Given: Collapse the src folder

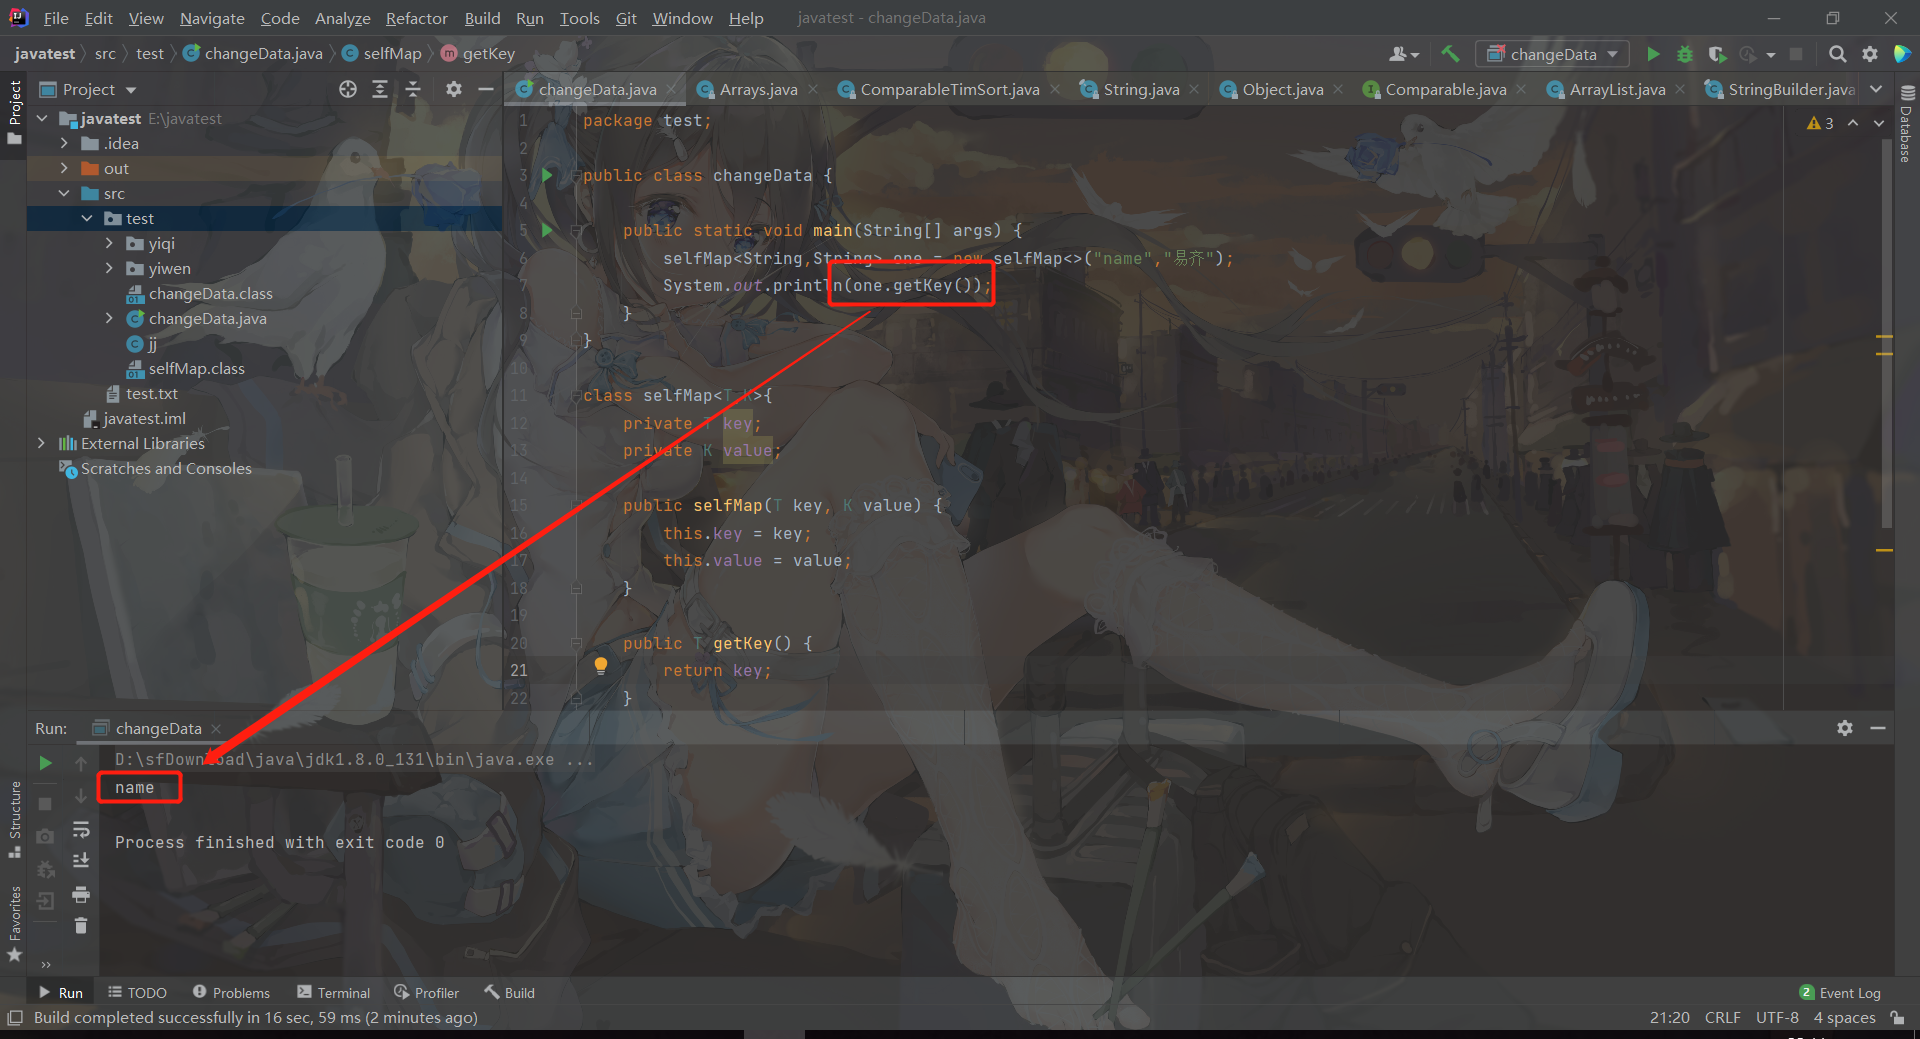Looking at the screenshot, I should (64, 193).
